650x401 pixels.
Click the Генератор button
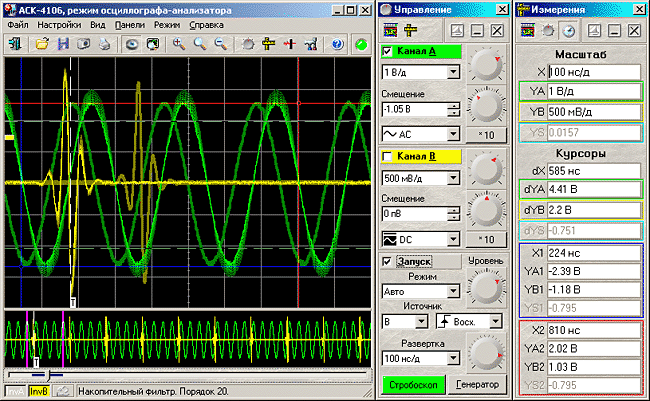coord(475,383)
